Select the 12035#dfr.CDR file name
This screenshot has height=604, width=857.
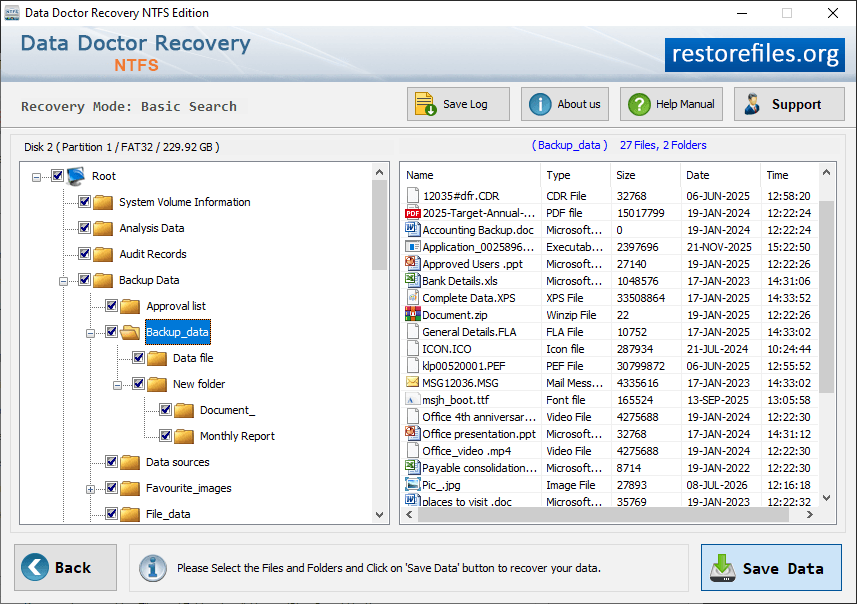tap(461, 196)
